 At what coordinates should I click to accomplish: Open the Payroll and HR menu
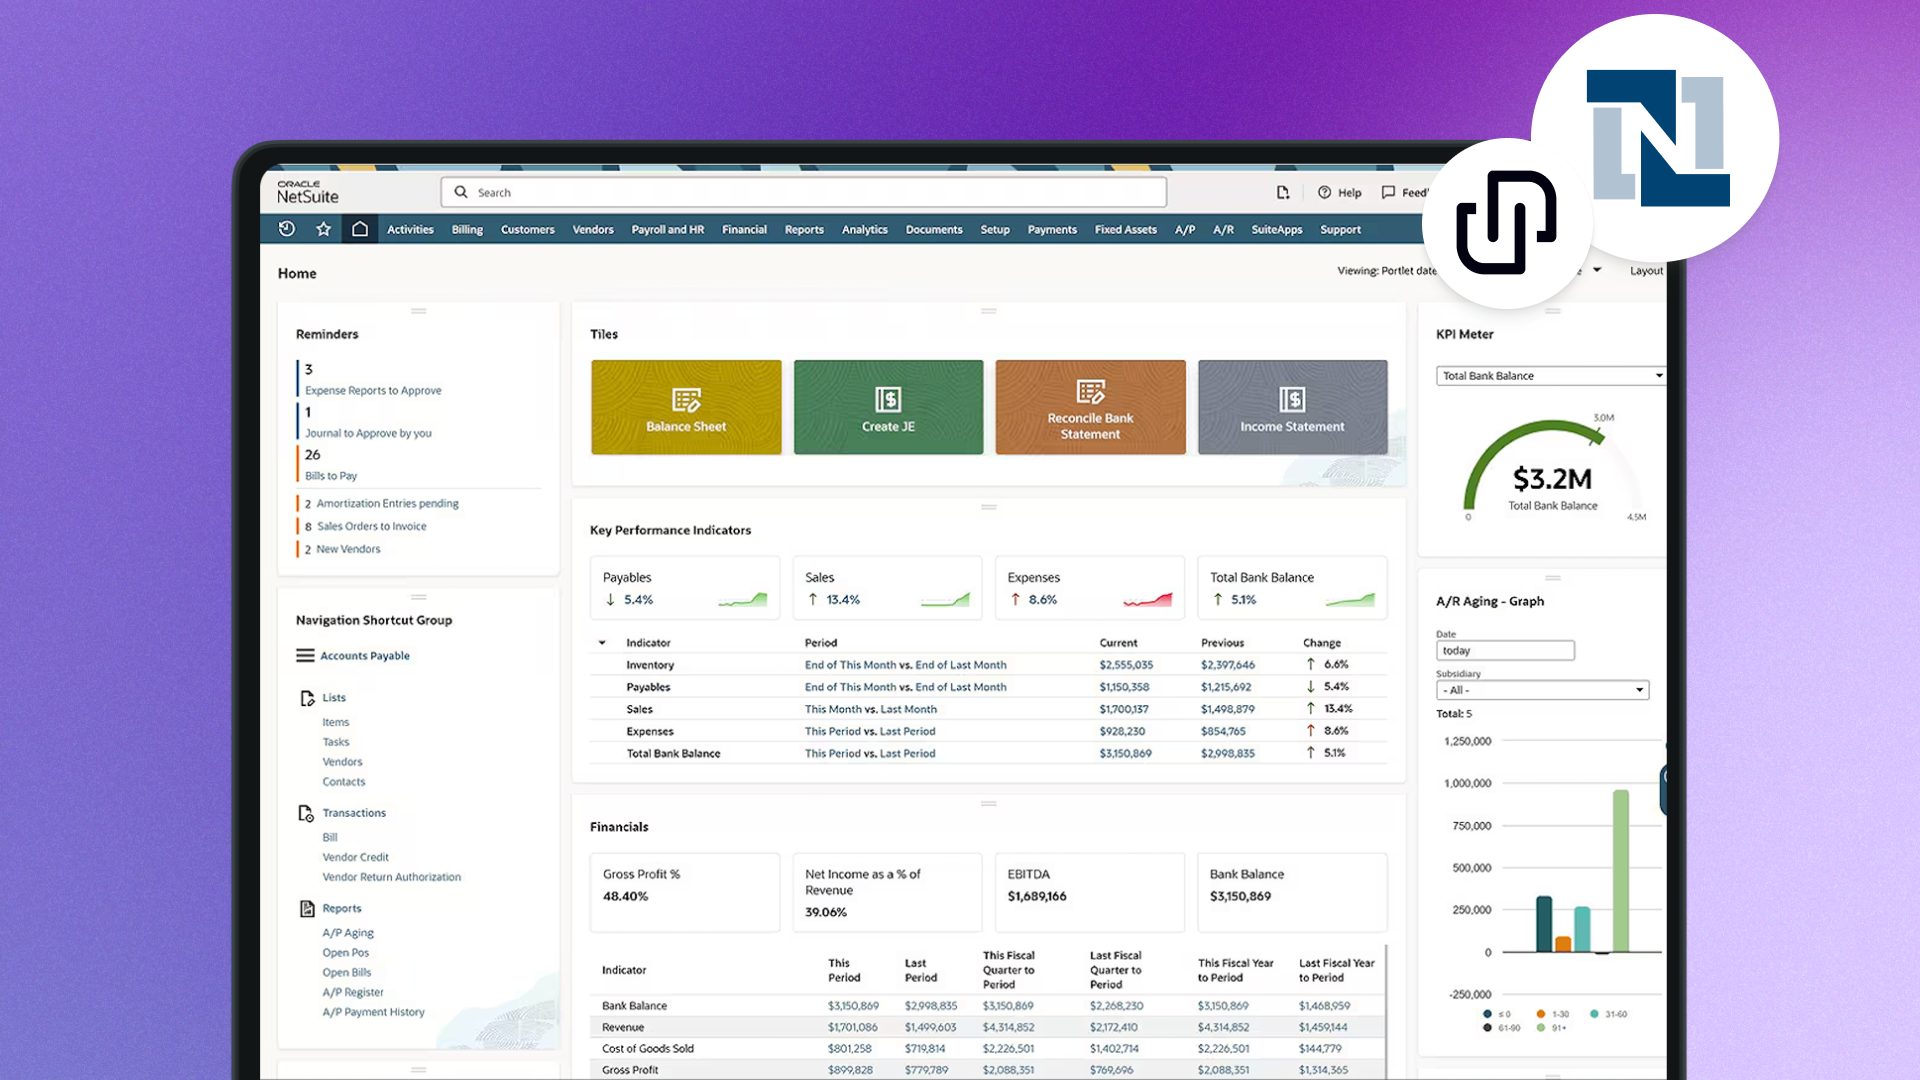(x=668, y=230)
